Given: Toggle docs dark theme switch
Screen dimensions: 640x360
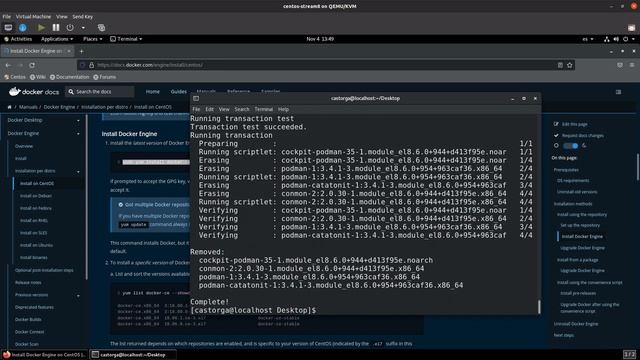Looking at the screenshot, I should pos(571,146).
